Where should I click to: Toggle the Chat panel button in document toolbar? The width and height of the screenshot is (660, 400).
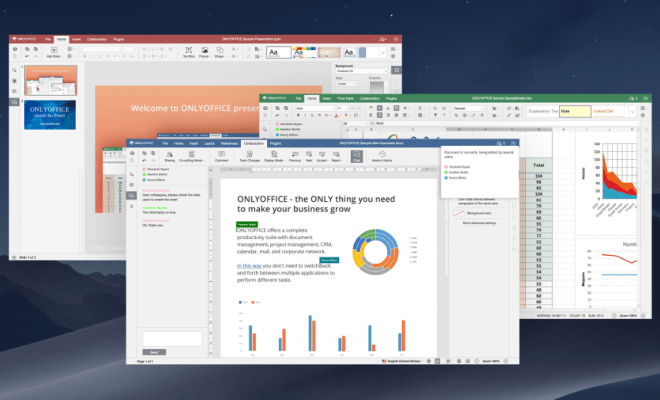(x=357, y=156)
